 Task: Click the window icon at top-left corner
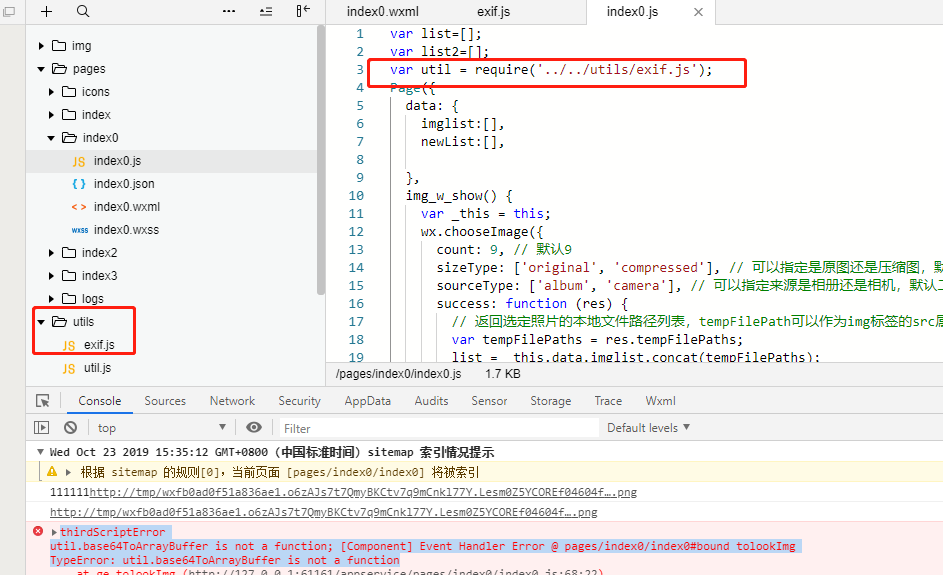[9, 11]
